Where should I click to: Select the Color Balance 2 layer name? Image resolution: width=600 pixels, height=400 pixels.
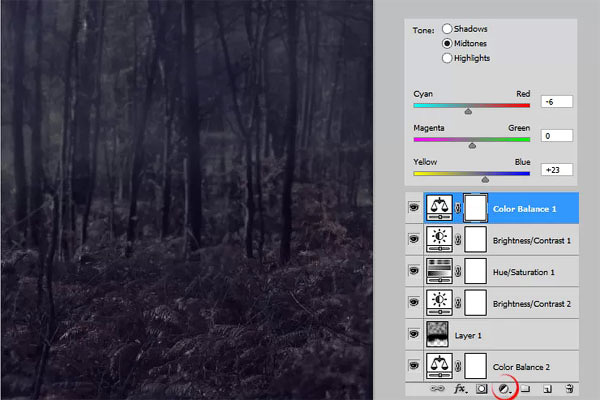pyautogui.click(x=521, y=367)
